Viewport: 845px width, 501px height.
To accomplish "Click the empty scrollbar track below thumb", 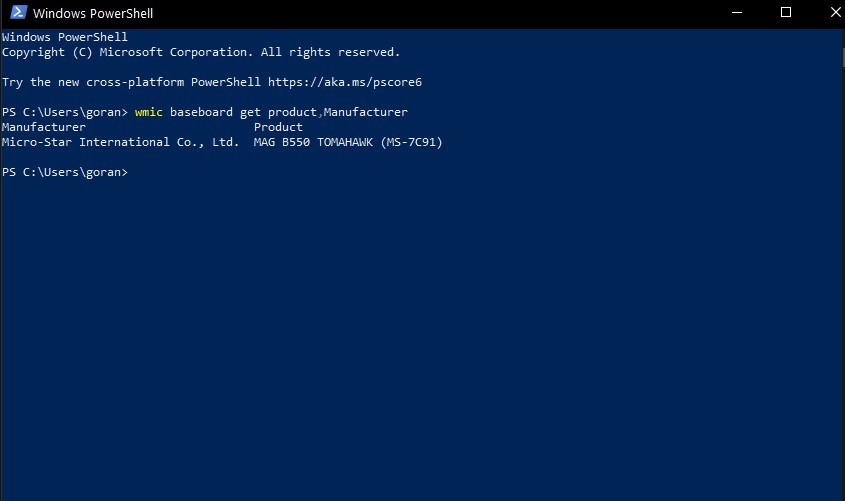I will pyautogui.click(x=843, y=283).
